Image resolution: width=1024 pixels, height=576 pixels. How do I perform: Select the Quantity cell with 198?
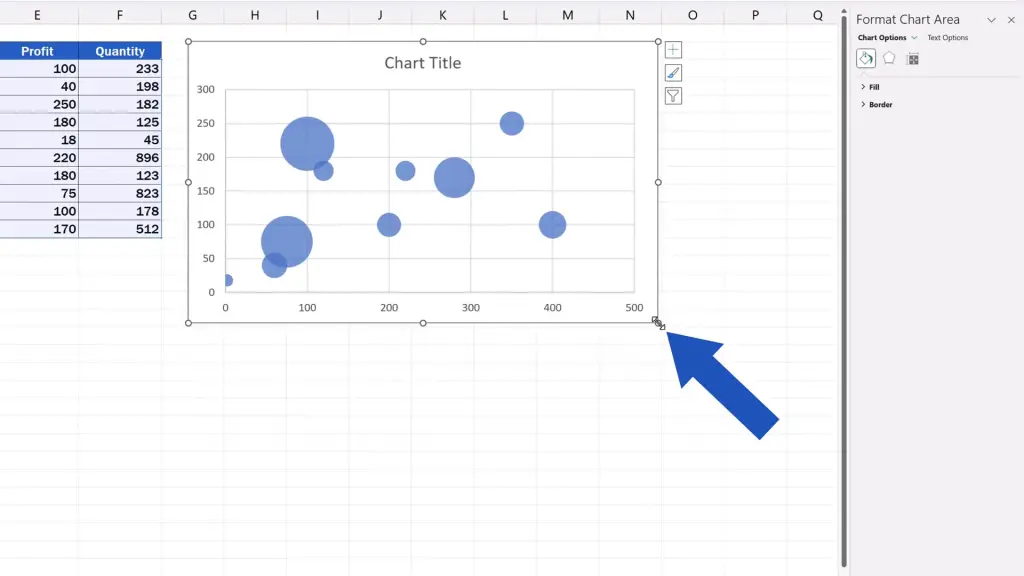point(120,86)
